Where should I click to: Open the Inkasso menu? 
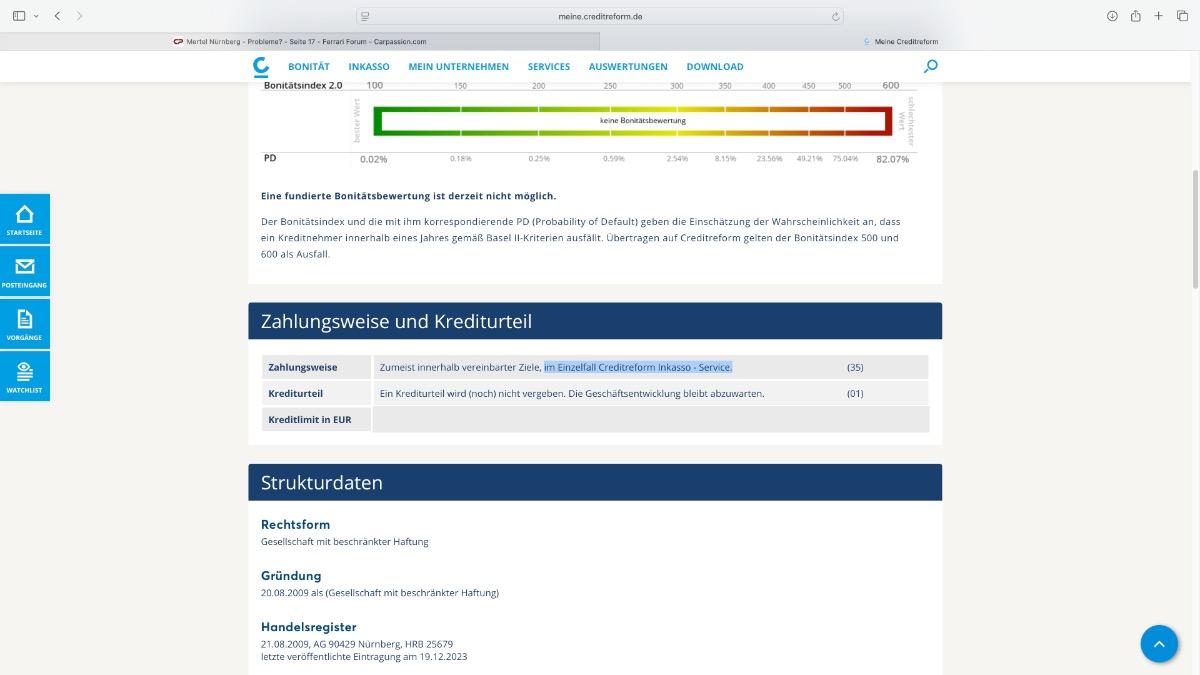click(369, 66)
